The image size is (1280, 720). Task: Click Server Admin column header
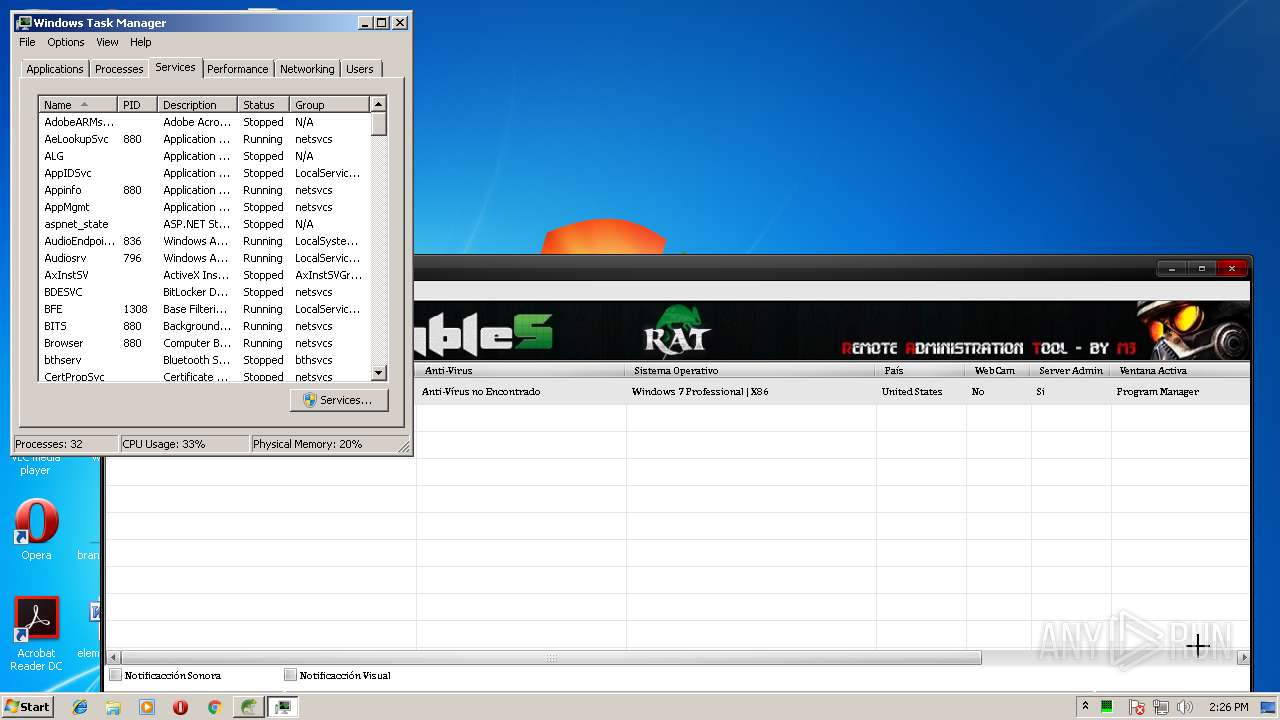click(1070, 370)
